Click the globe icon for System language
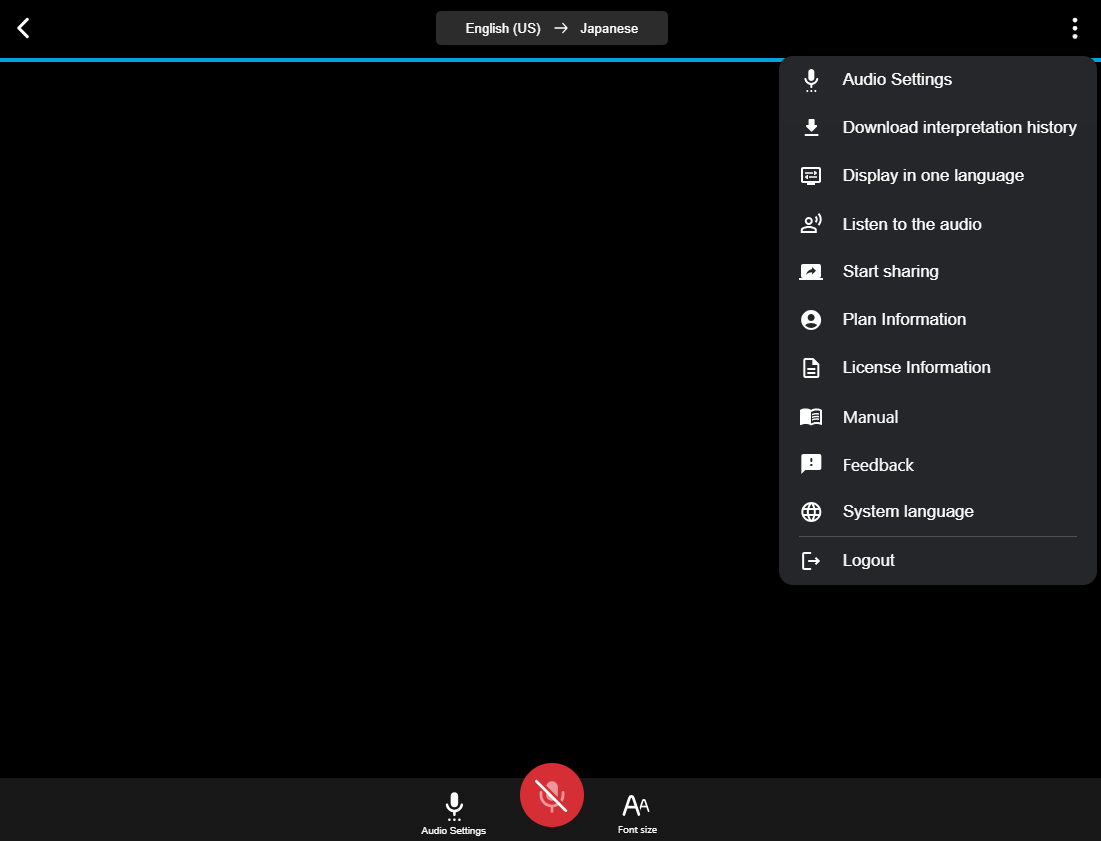The image size is (1101, 841). (811, 512)
